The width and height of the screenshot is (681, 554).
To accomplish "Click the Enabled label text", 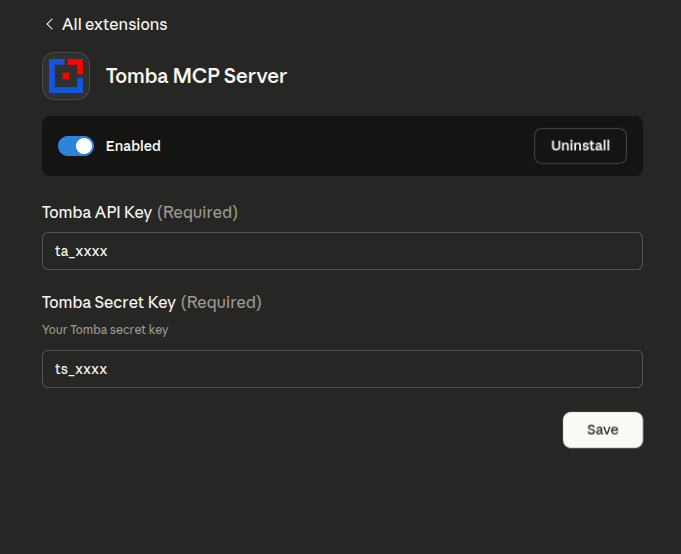I will click(133, 146).
